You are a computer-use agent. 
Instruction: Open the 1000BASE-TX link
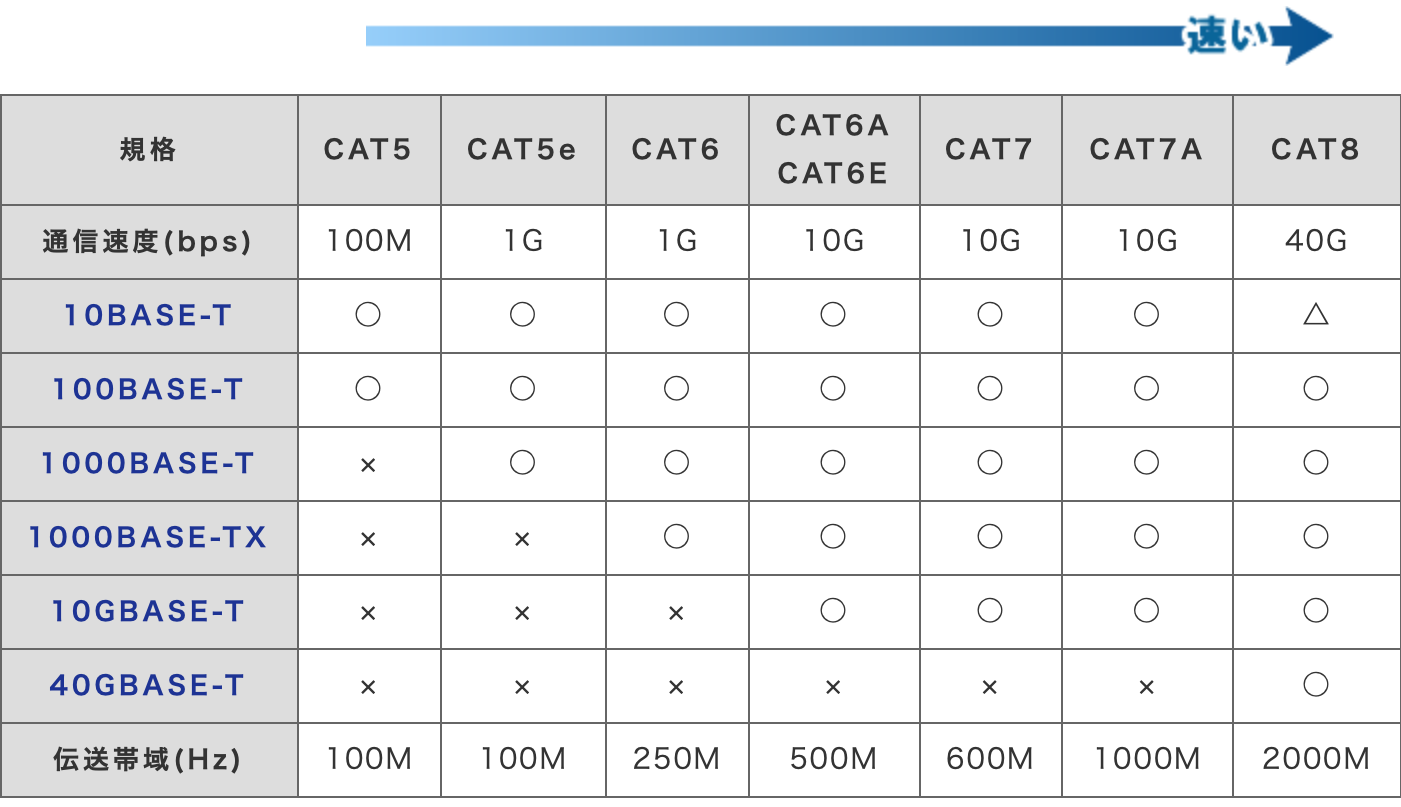point(148,538)
